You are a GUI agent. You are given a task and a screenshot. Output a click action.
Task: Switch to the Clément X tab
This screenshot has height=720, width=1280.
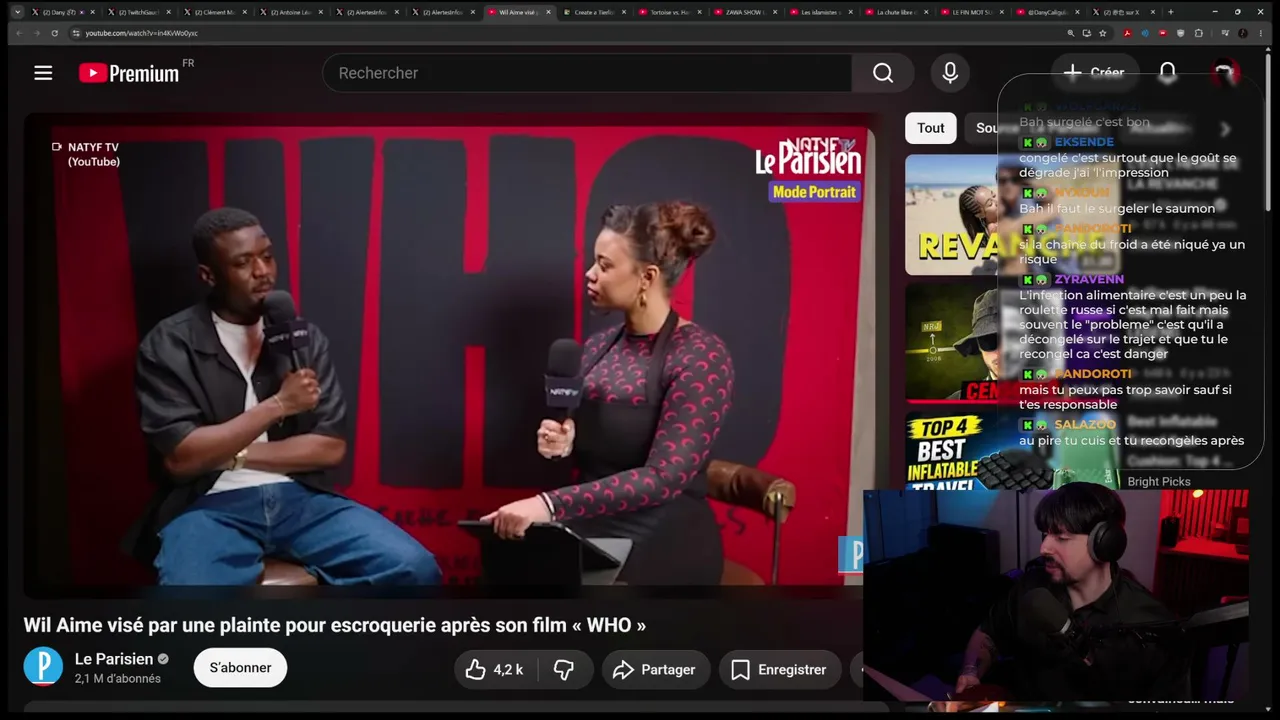[x=214, y=12]
